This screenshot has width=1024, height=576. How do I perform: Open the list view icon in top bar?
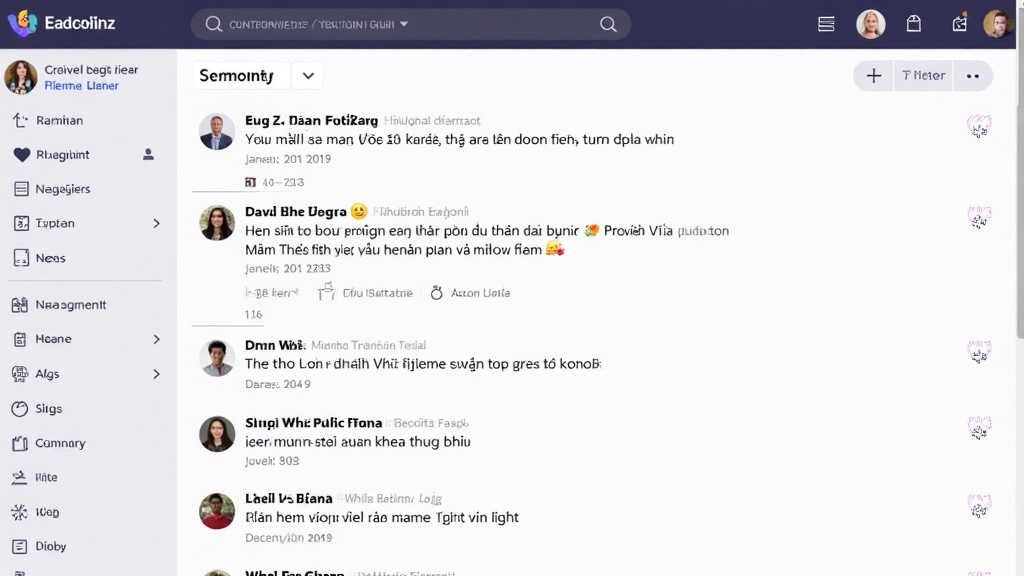[x=826, y=24]
